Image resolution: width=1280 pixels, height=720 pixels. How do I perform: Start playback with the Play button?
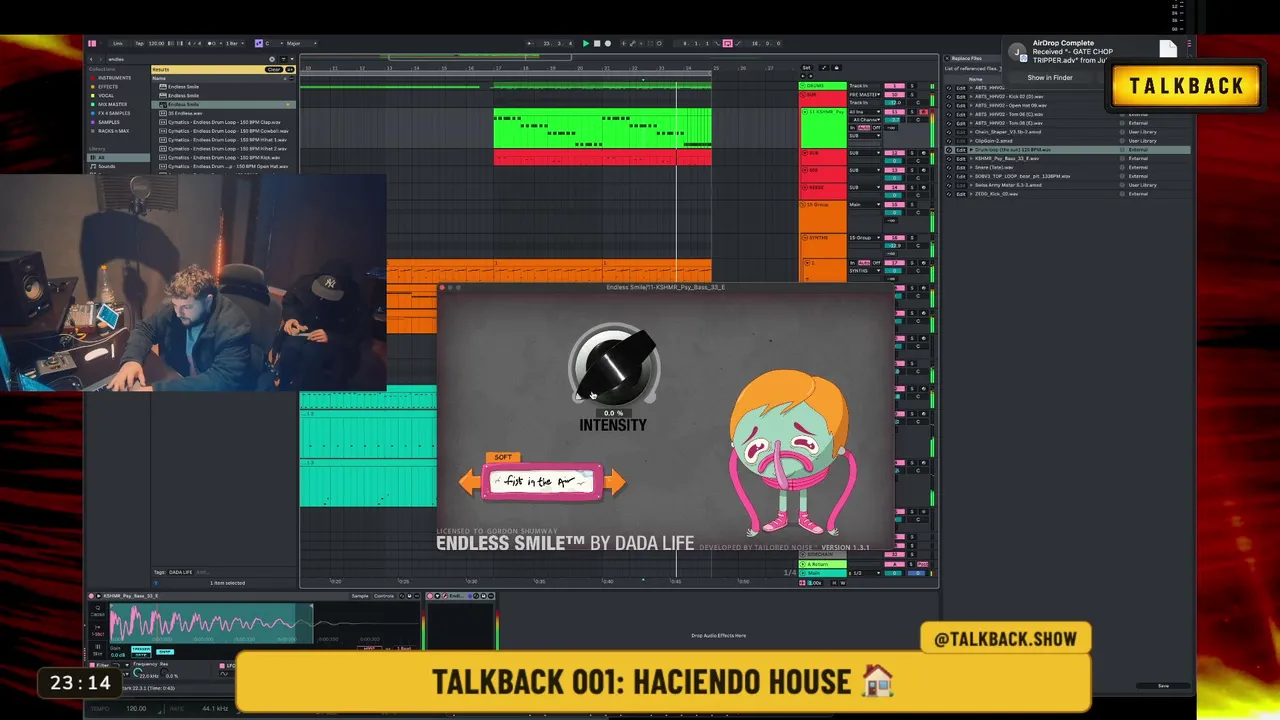[586, 43]
